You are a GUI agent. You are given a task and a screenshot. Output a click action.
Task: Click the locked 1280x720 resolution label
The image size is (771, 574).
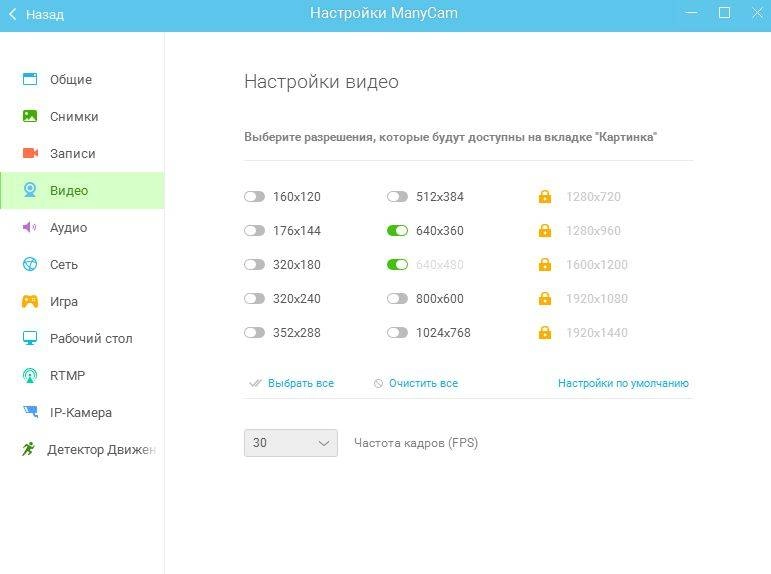(x=593, y=197)
